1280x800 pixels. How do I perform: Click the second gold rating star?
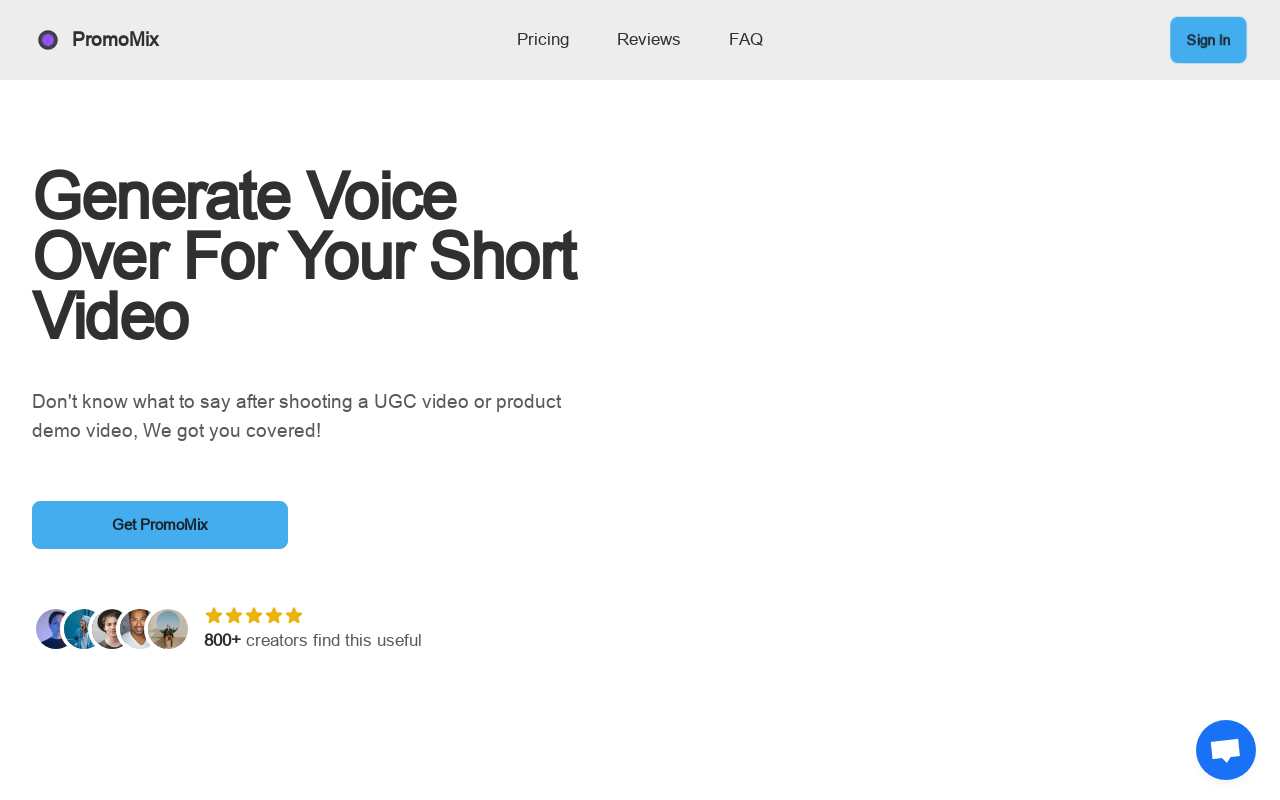pos(234,615)
